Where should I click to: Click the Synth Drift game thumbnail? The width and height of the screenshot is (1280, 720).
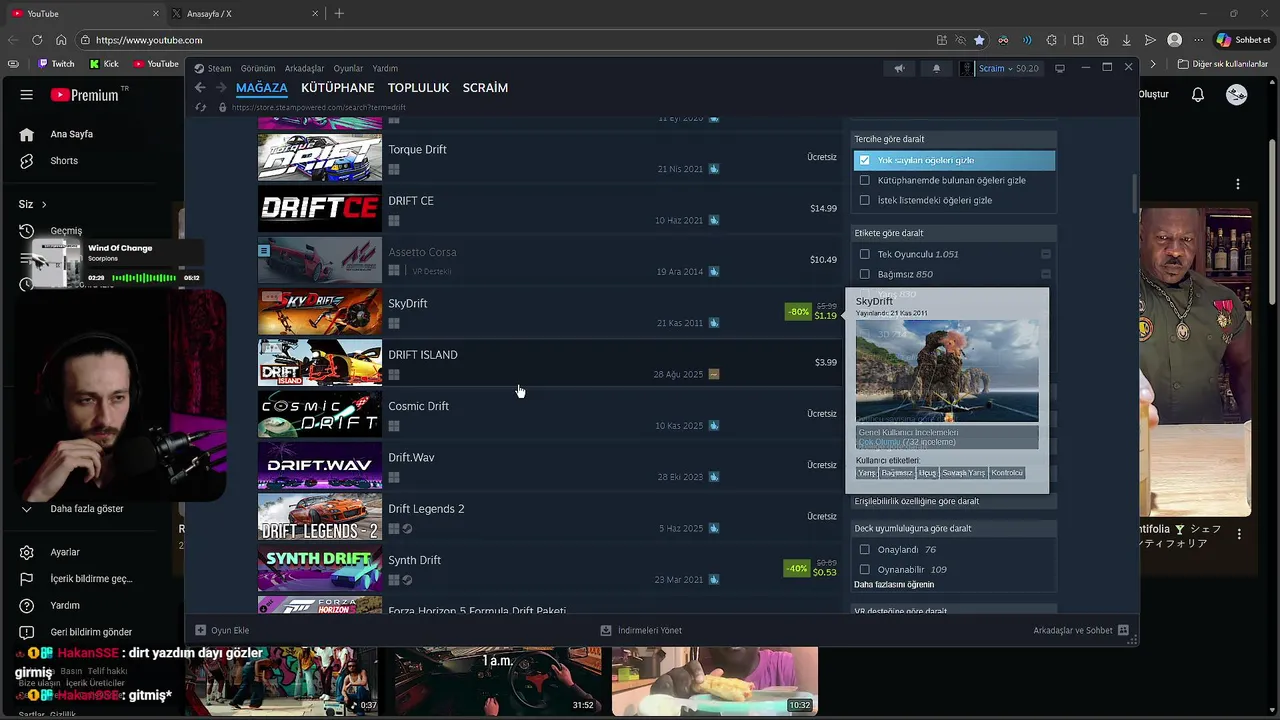coord(320,568)
